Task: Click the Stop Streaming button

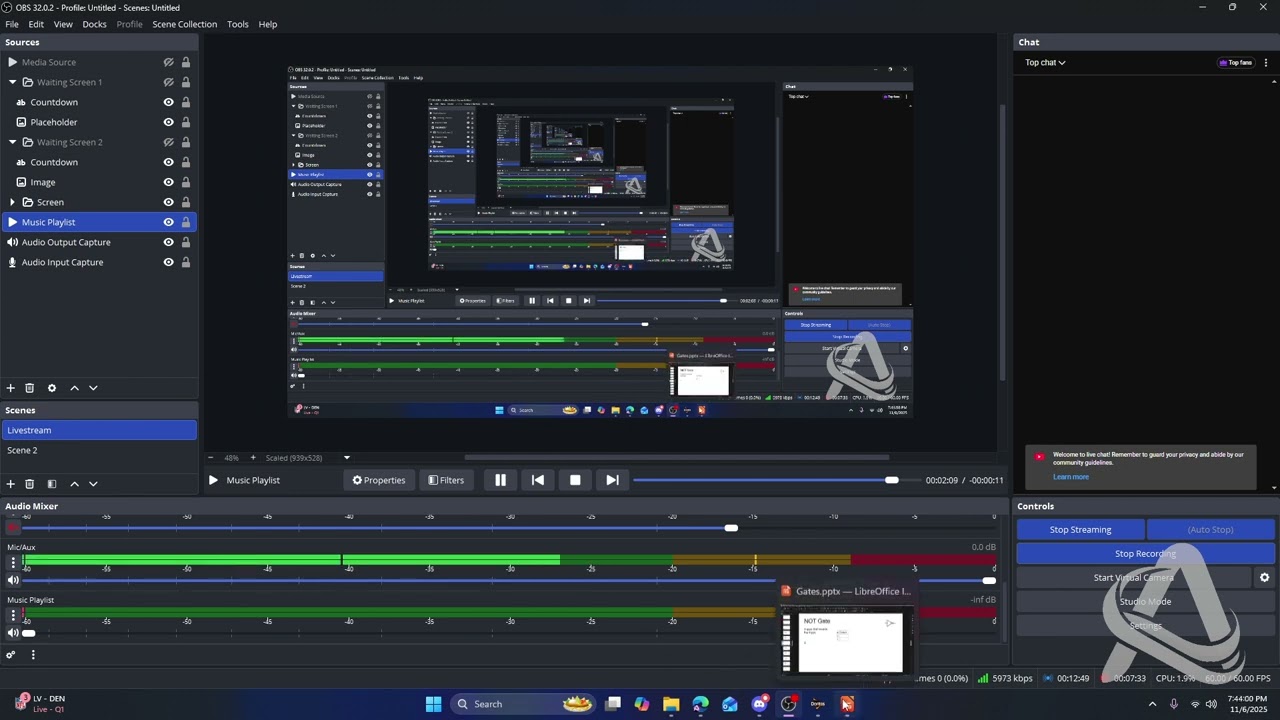Action: click(x=1080, y=530)
